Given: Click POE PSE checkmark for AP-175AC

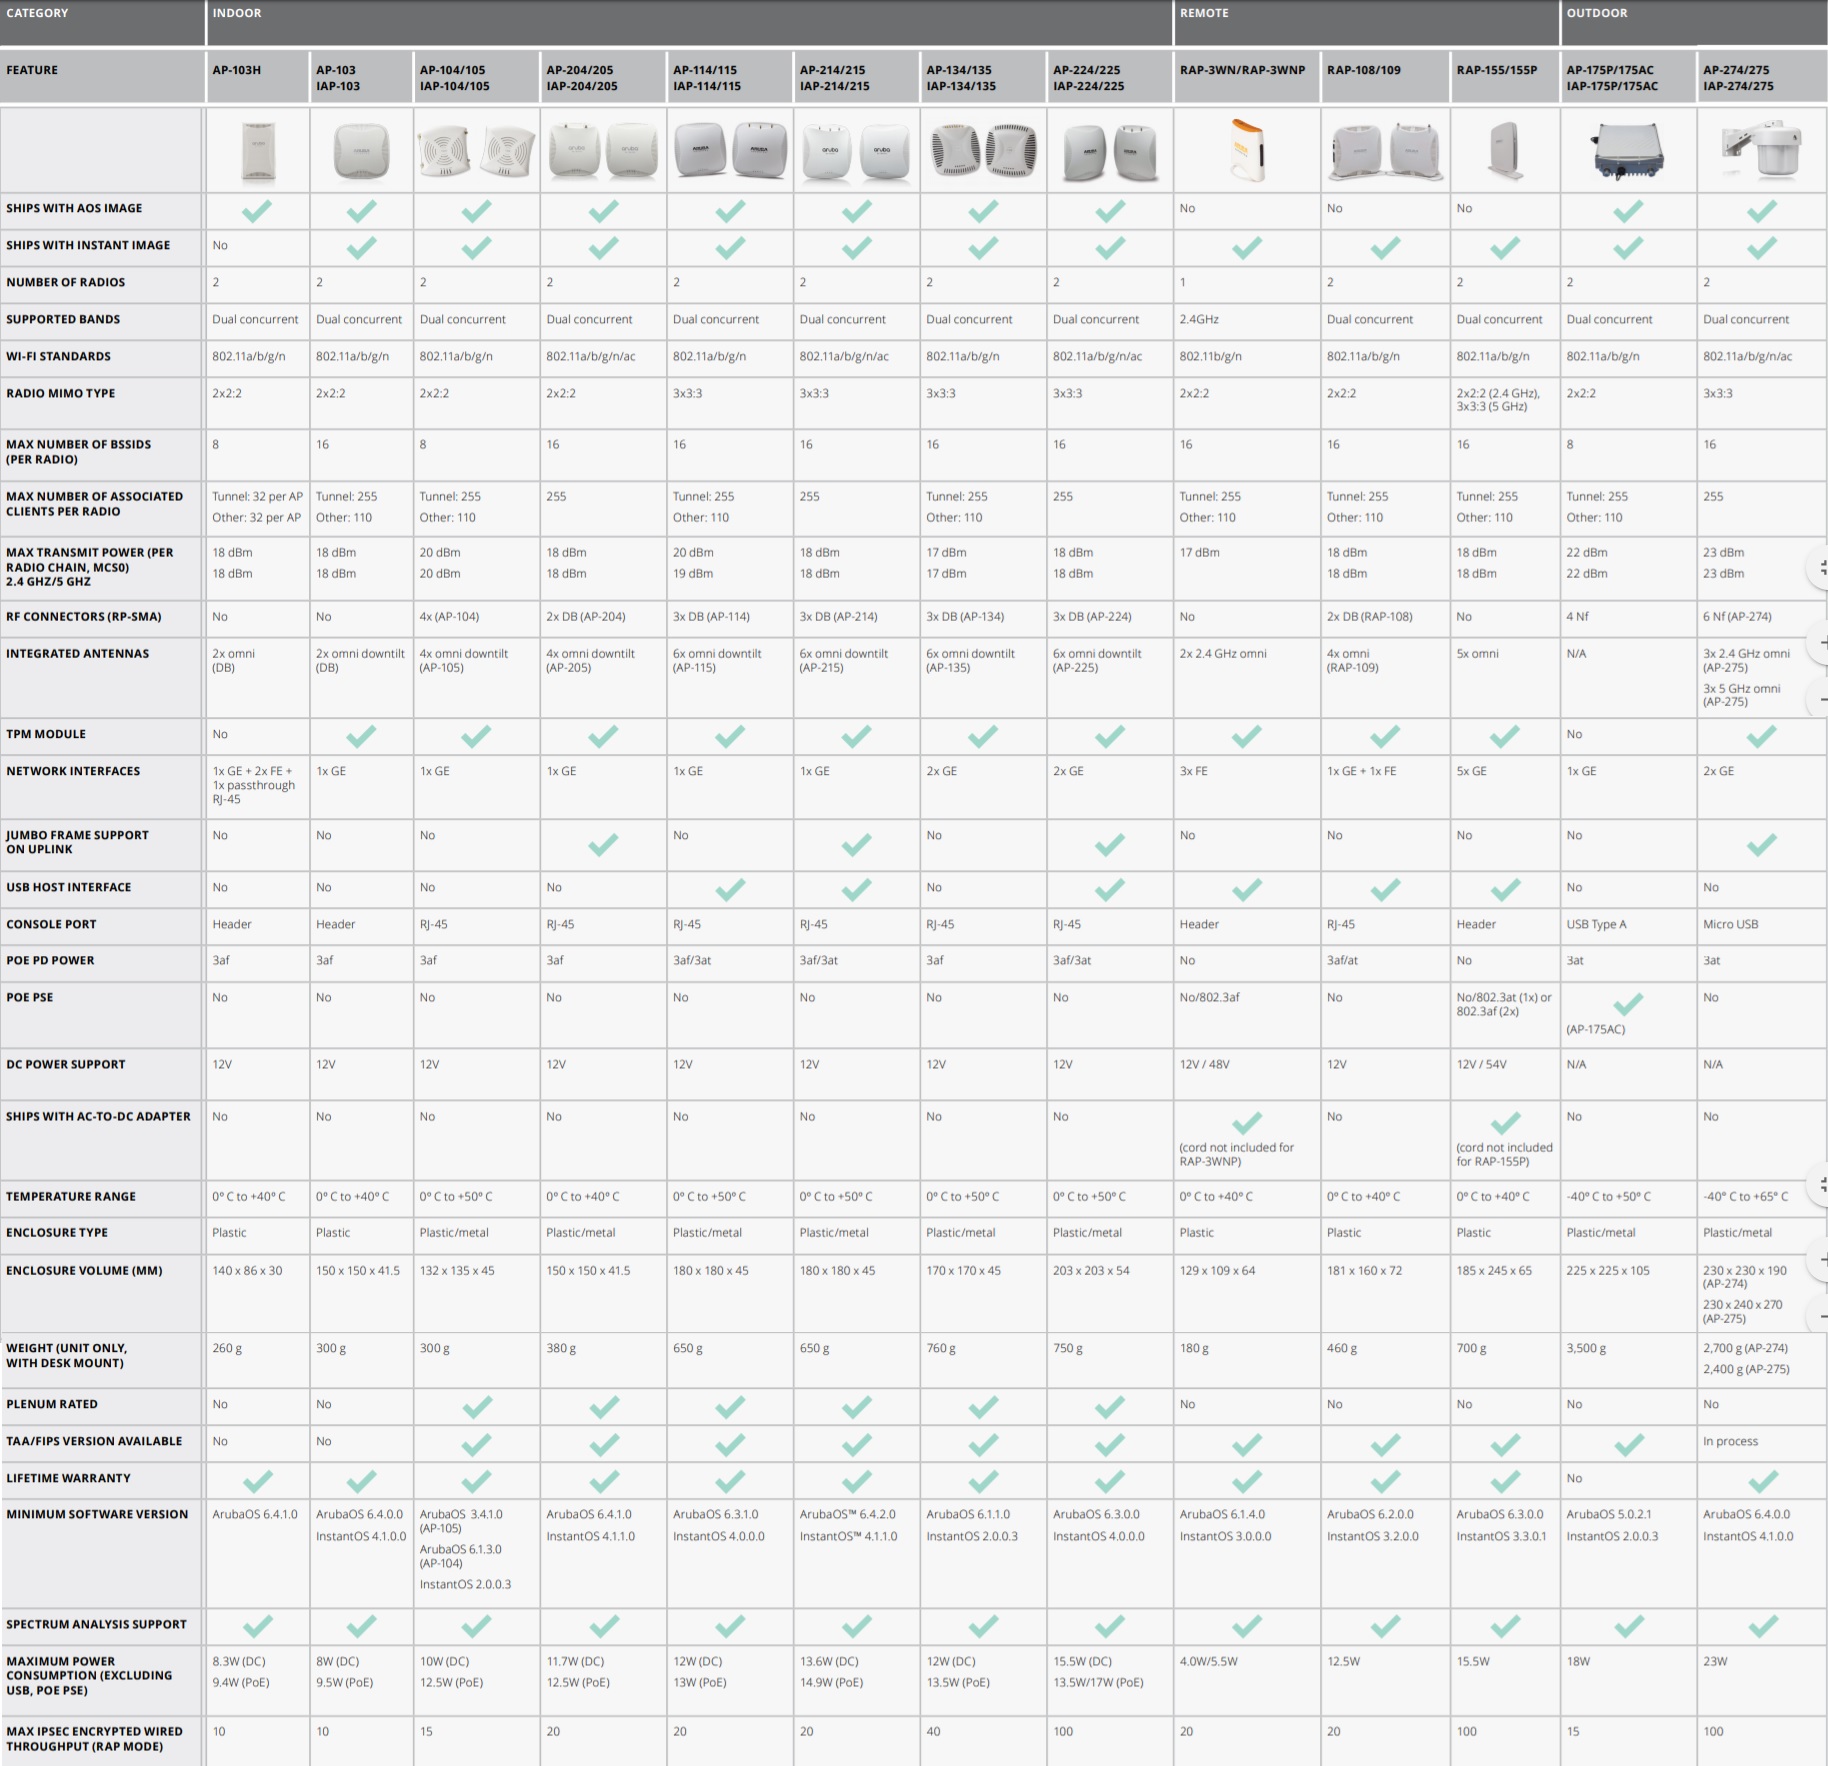Looking at the screenshot, I should tap(1628, 1003).
